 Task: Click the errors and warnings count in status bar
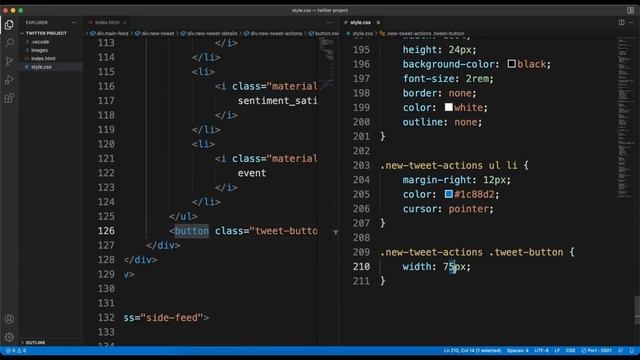tap(16, 351)
